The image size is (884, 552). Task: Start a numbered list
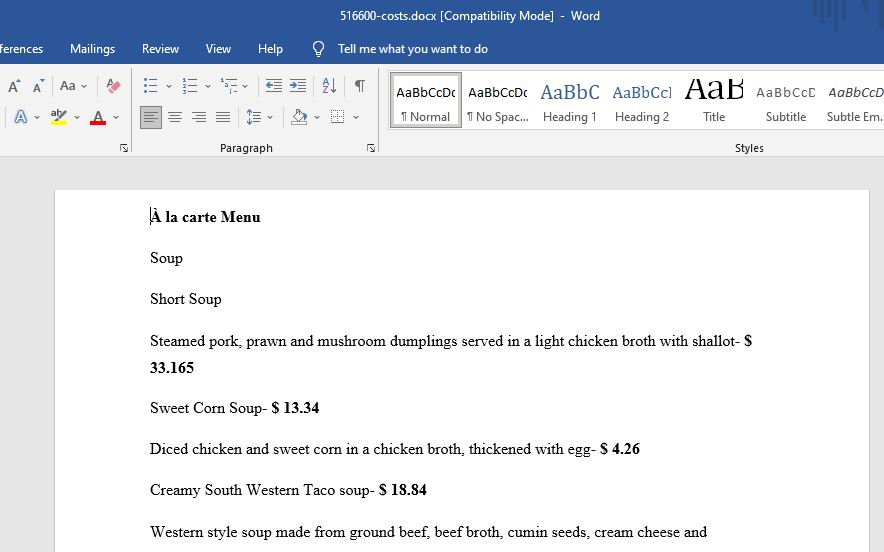click(x=189, y=86)
